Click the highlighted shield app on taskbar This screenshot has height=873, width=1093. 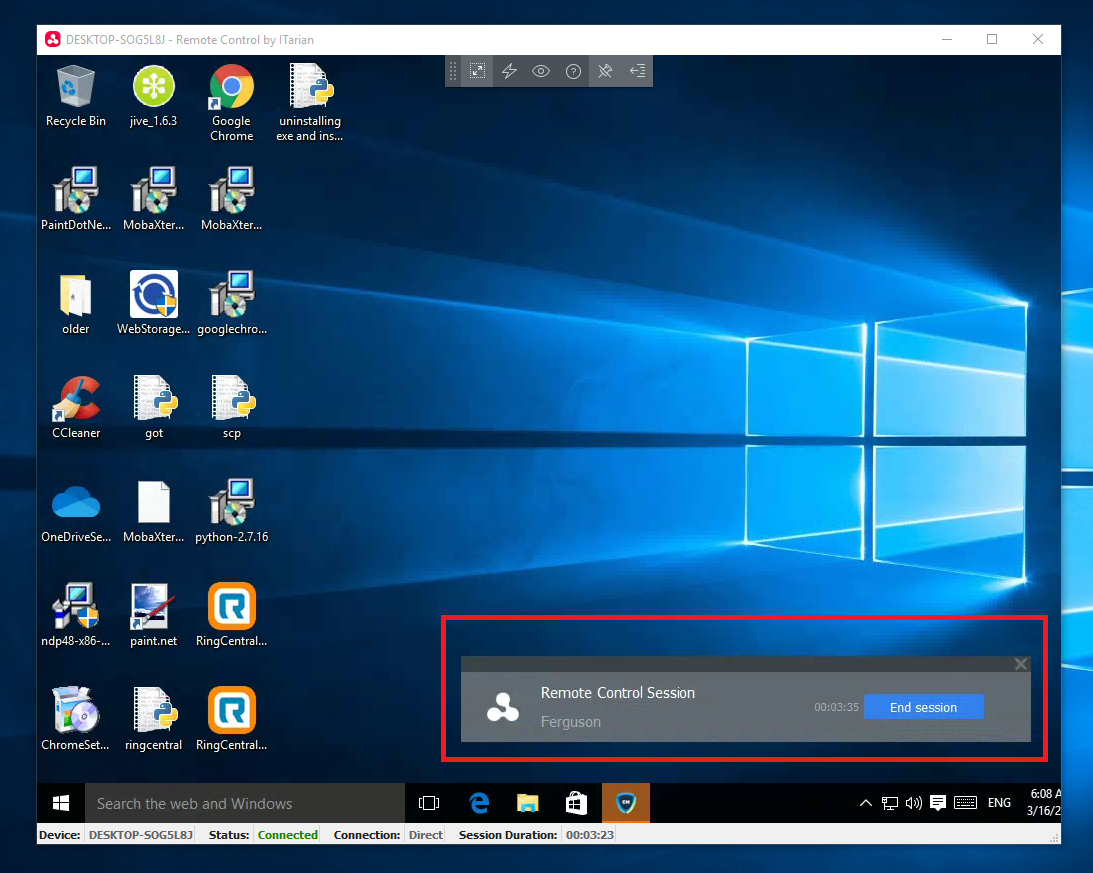(x=626, y=803)
